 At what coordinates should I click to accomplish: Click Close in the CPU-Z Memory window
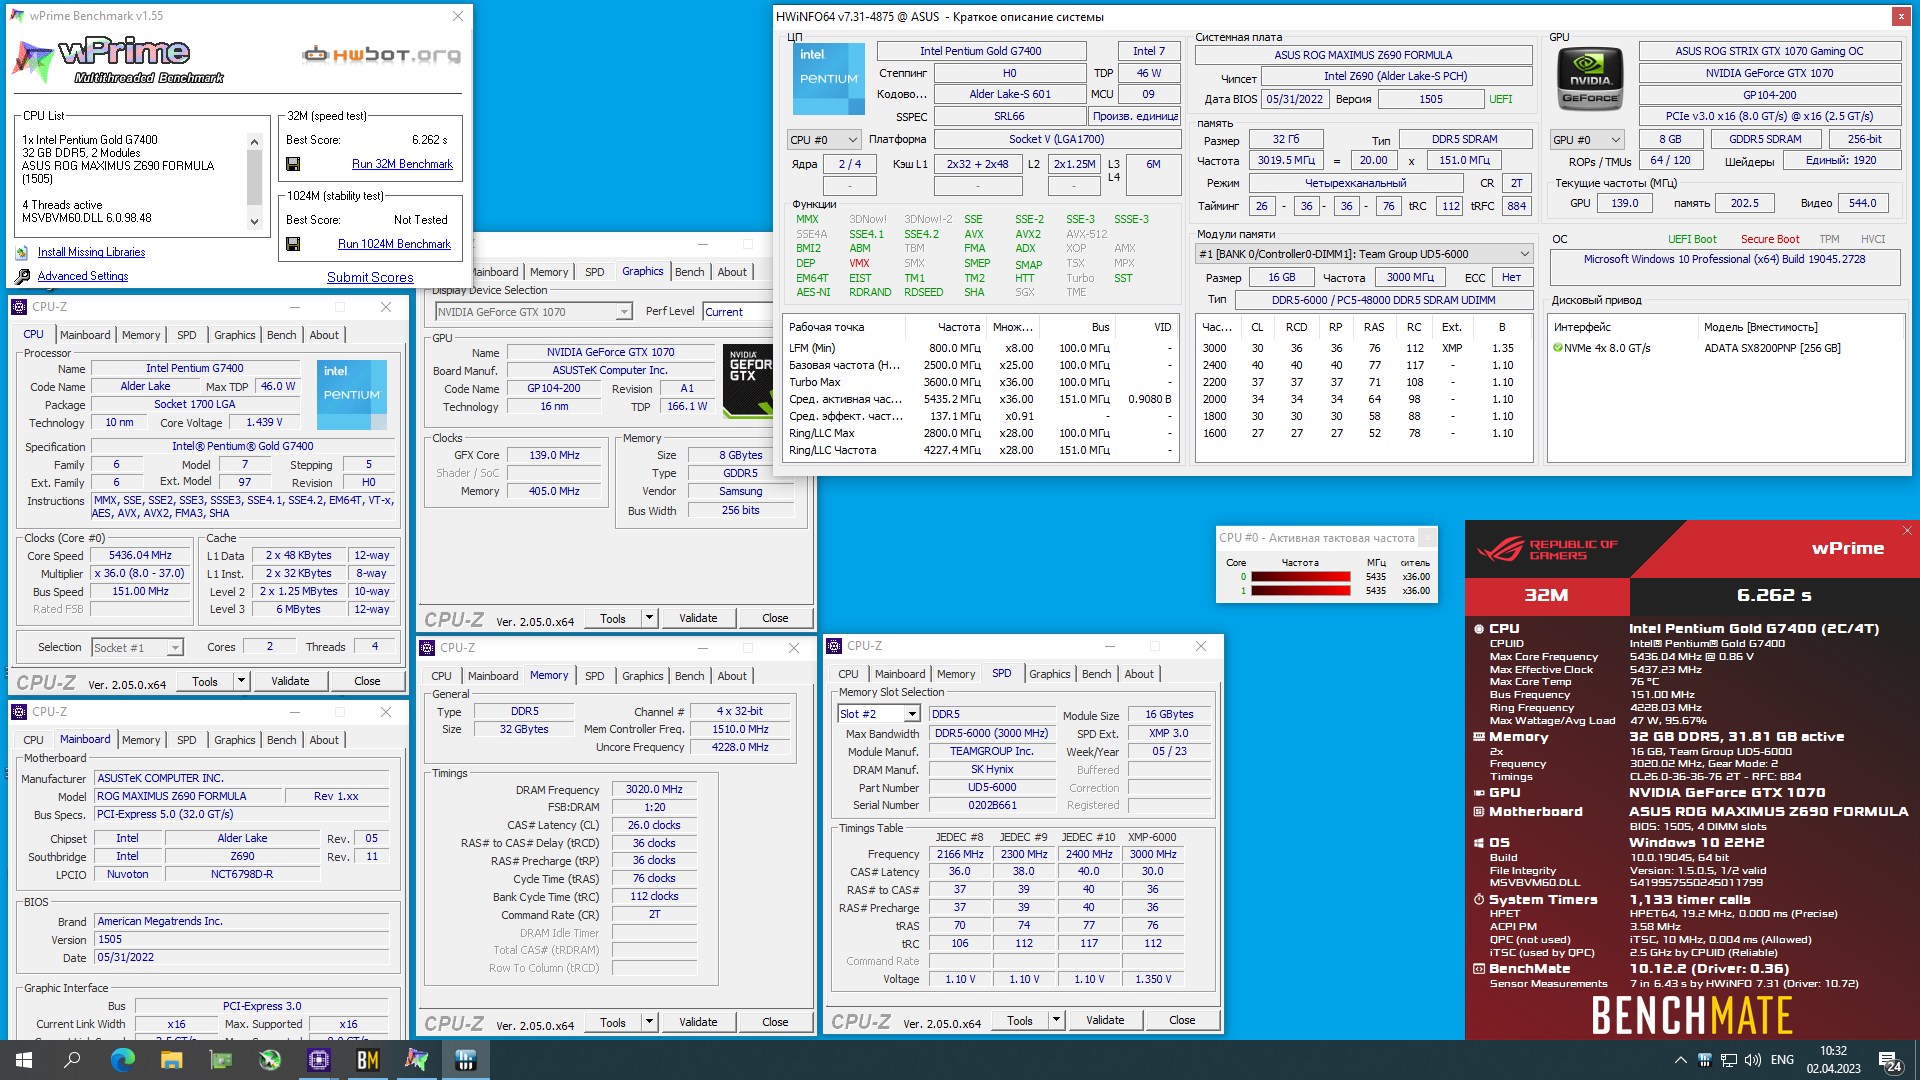point(775,1022)
